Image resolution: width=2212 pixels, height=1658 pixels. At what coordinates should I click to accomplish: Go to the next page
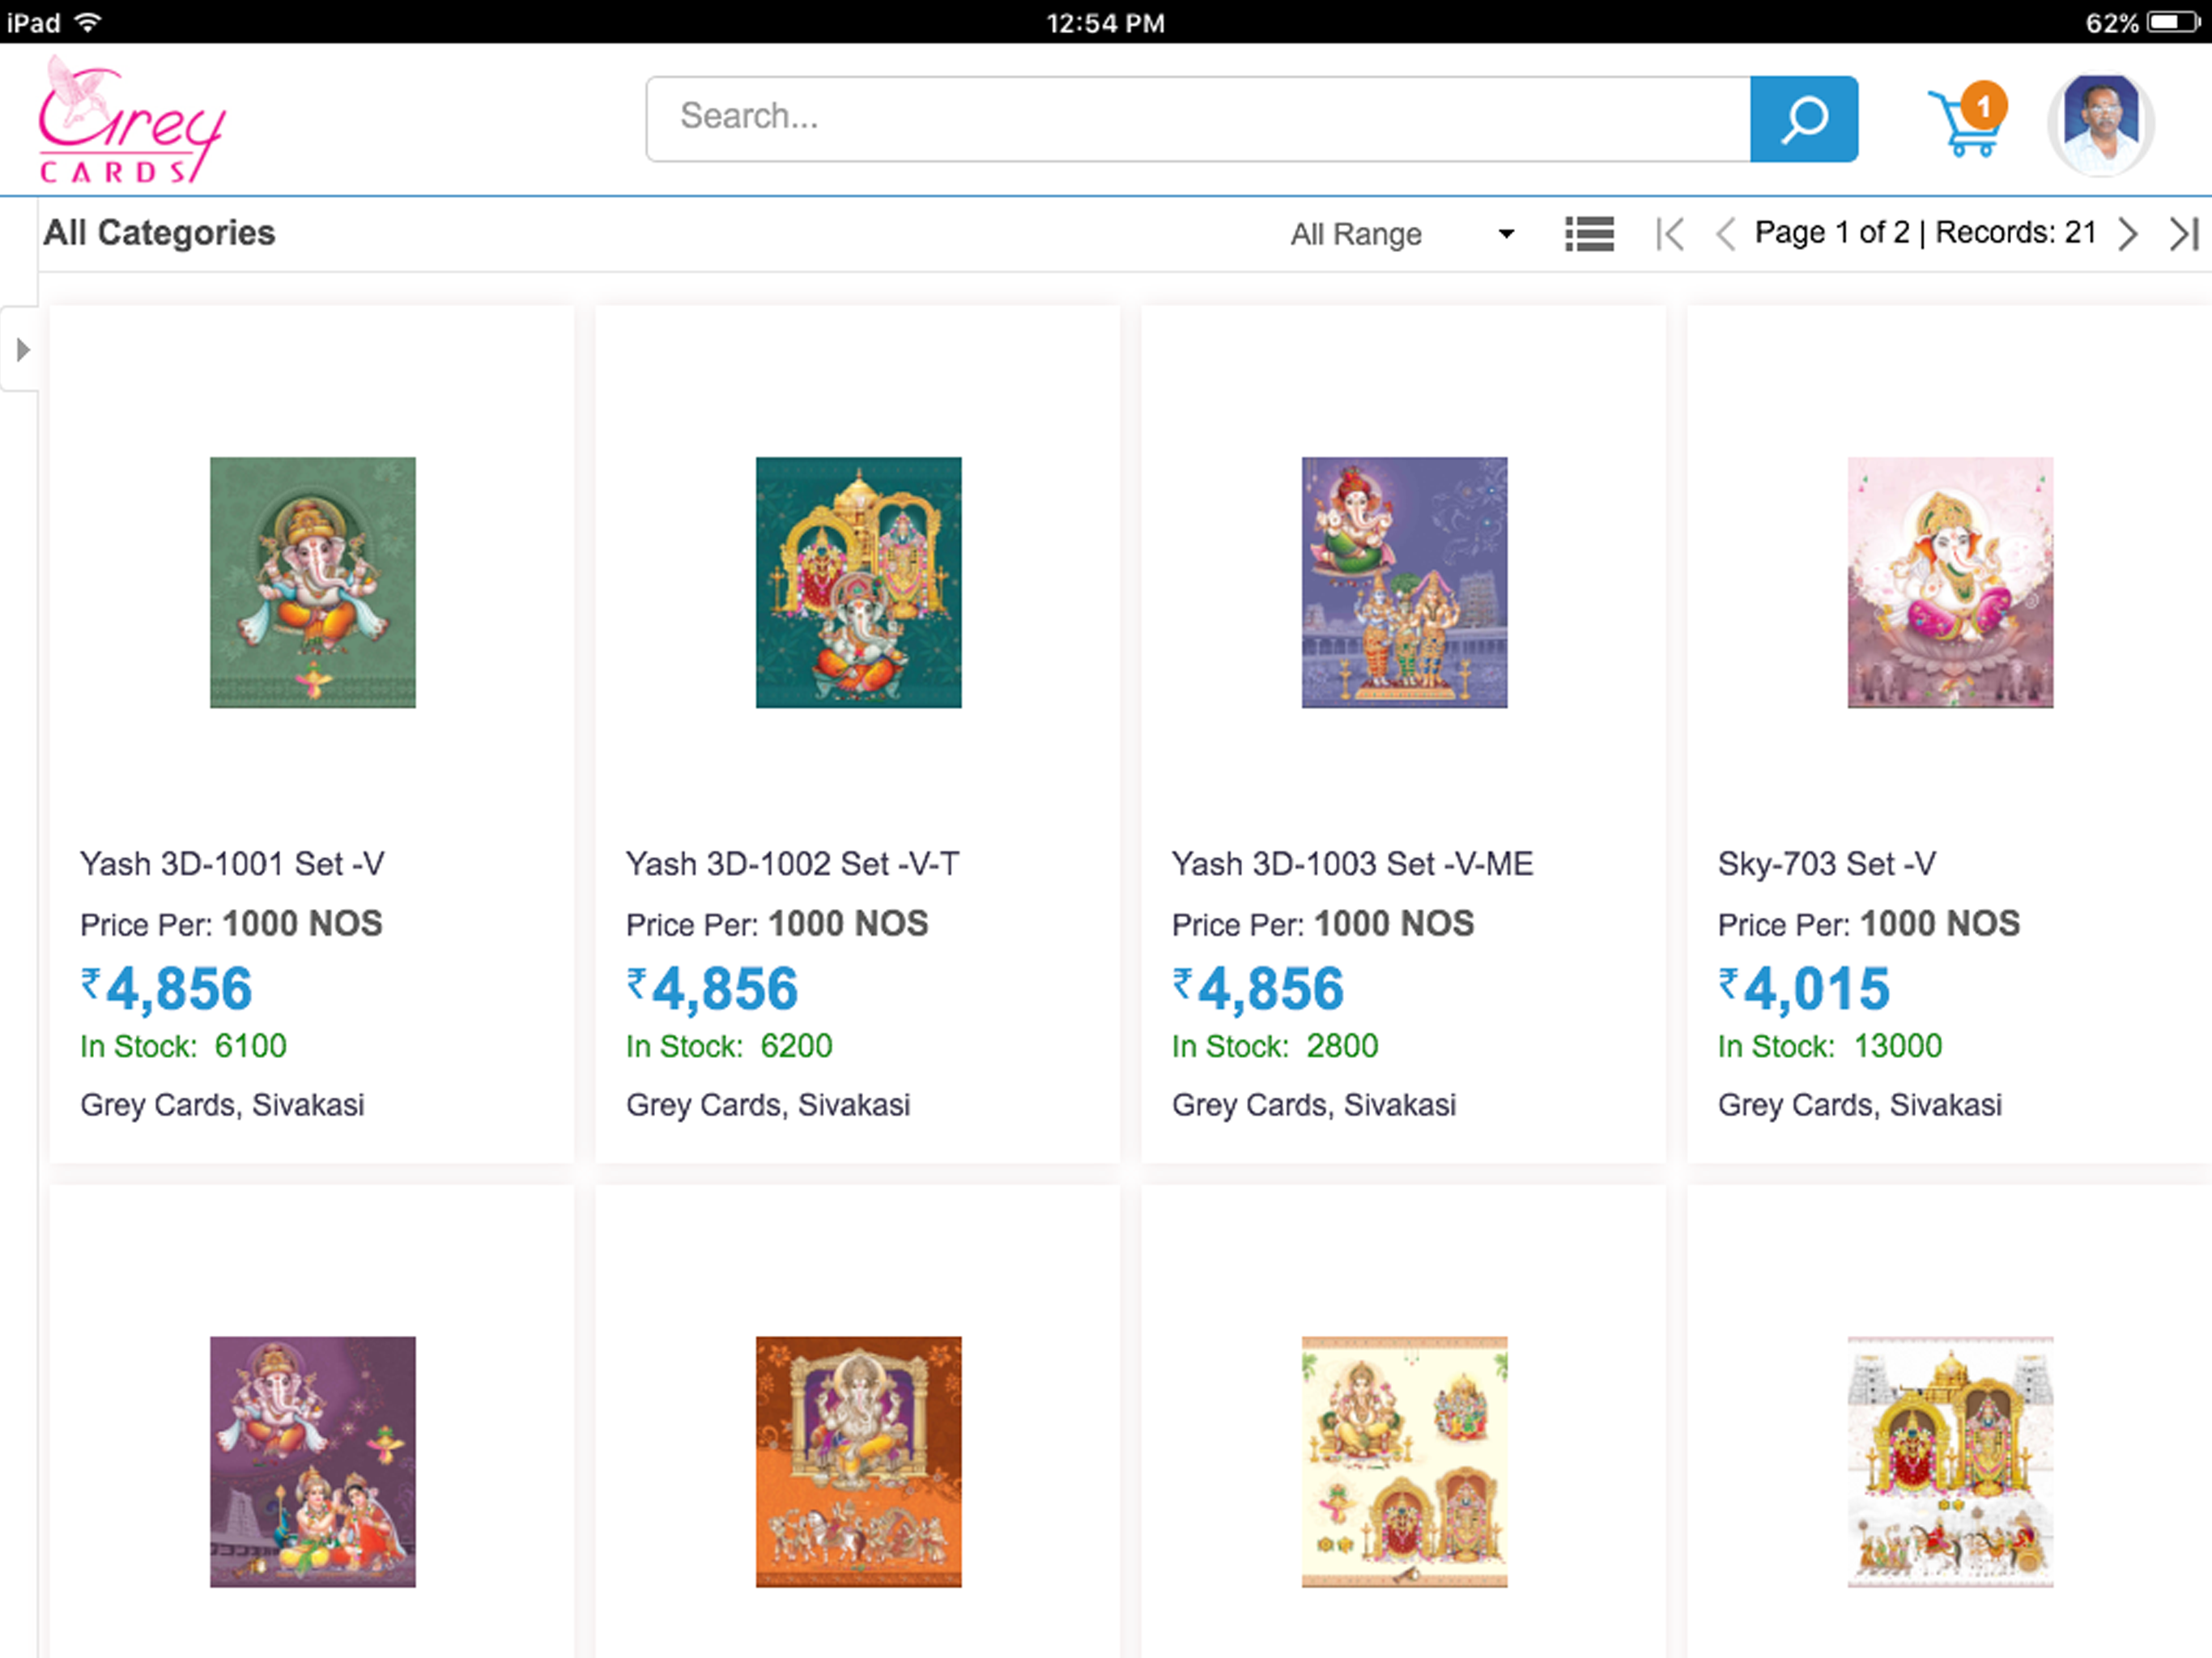tap(2128, 234)
